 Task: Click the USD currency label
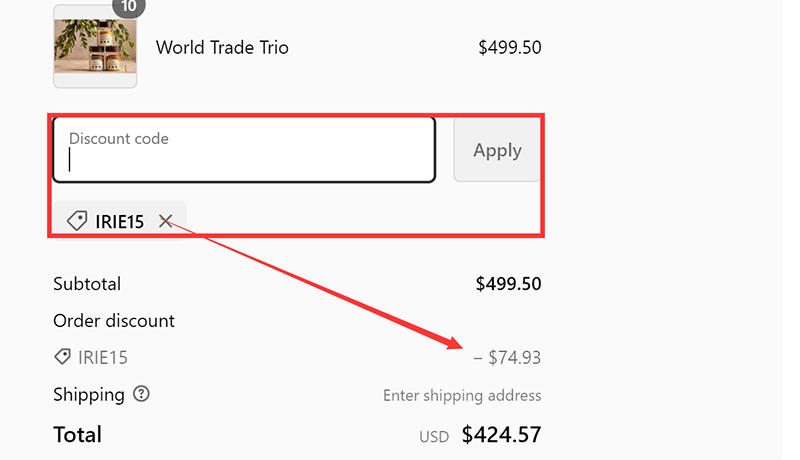click(435, 436)
